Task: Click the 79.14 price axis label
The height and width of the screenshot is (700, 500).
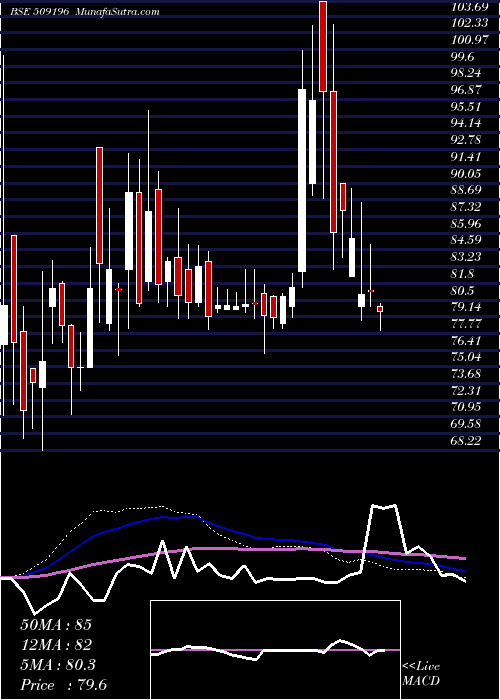Action: (x=466, y=307)
